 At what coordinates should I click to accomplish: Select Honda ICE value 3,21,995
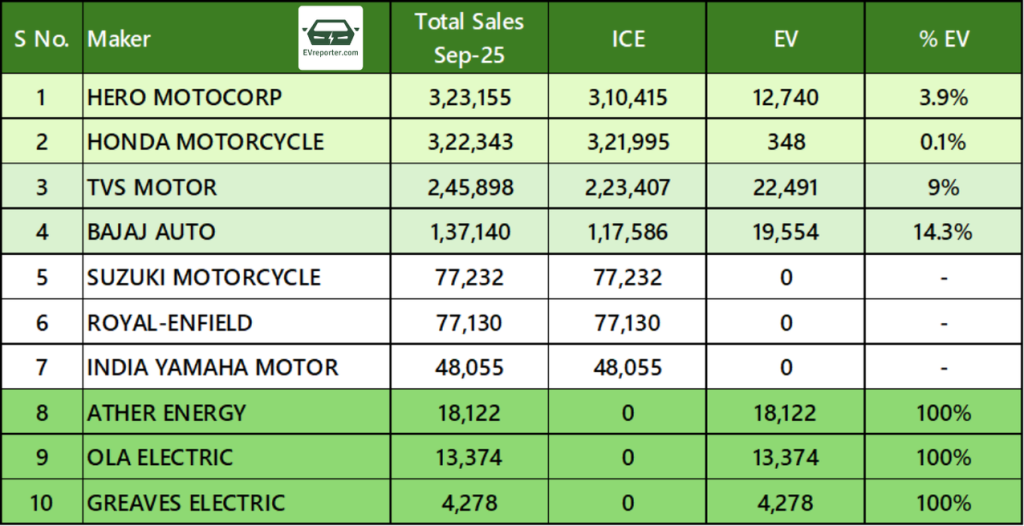click(x=629, y=142)
